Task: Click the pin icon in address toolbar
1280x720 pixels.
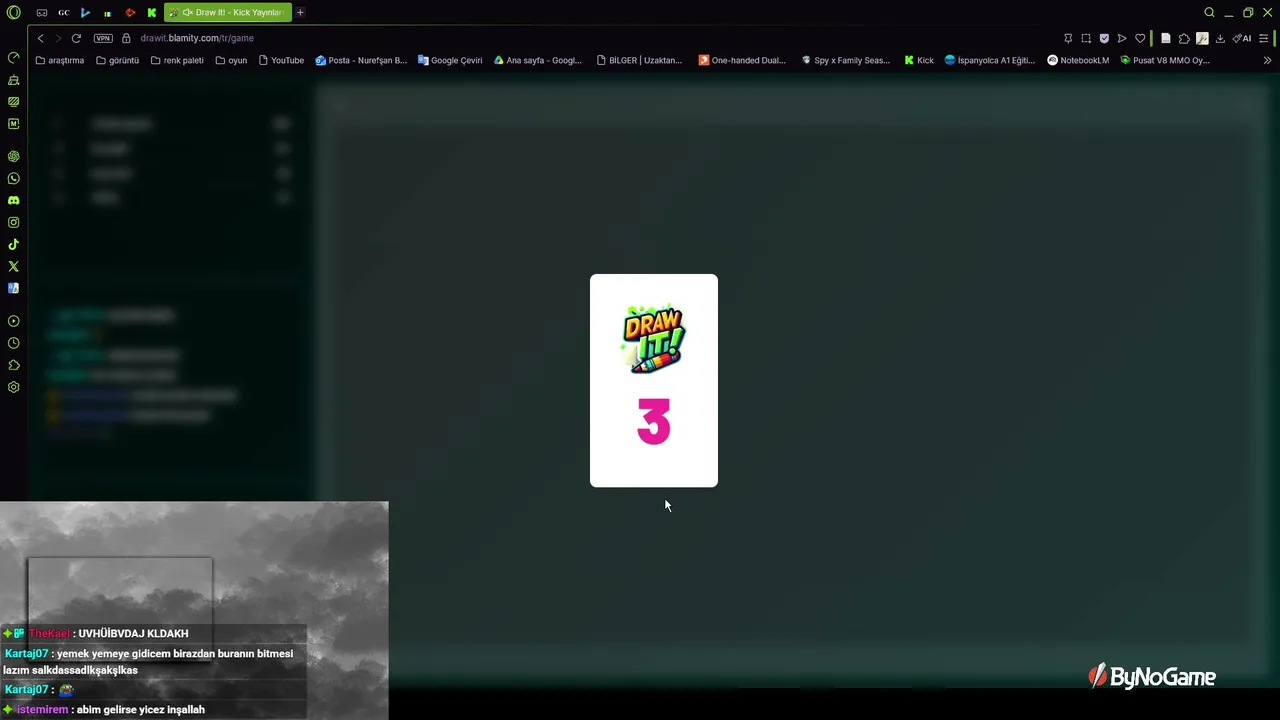Action: click(1068, 38)
